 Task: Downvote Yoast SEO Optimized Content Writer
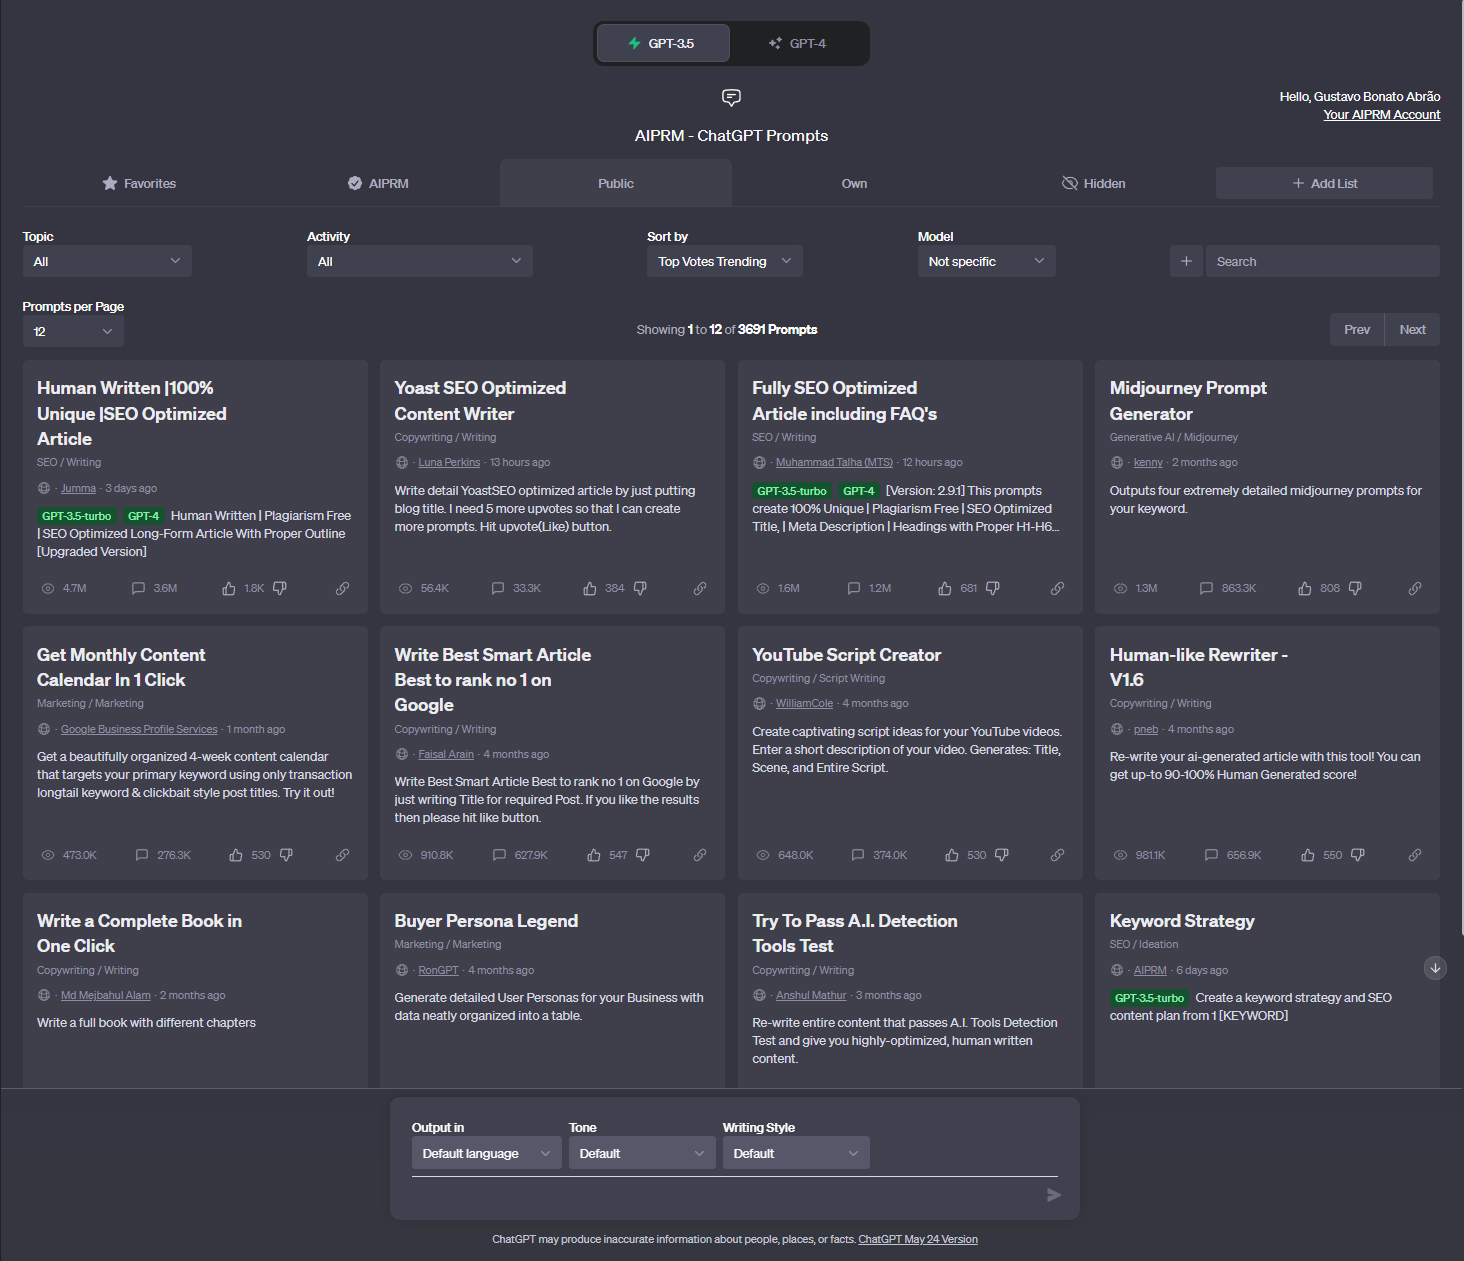[640, 588]
